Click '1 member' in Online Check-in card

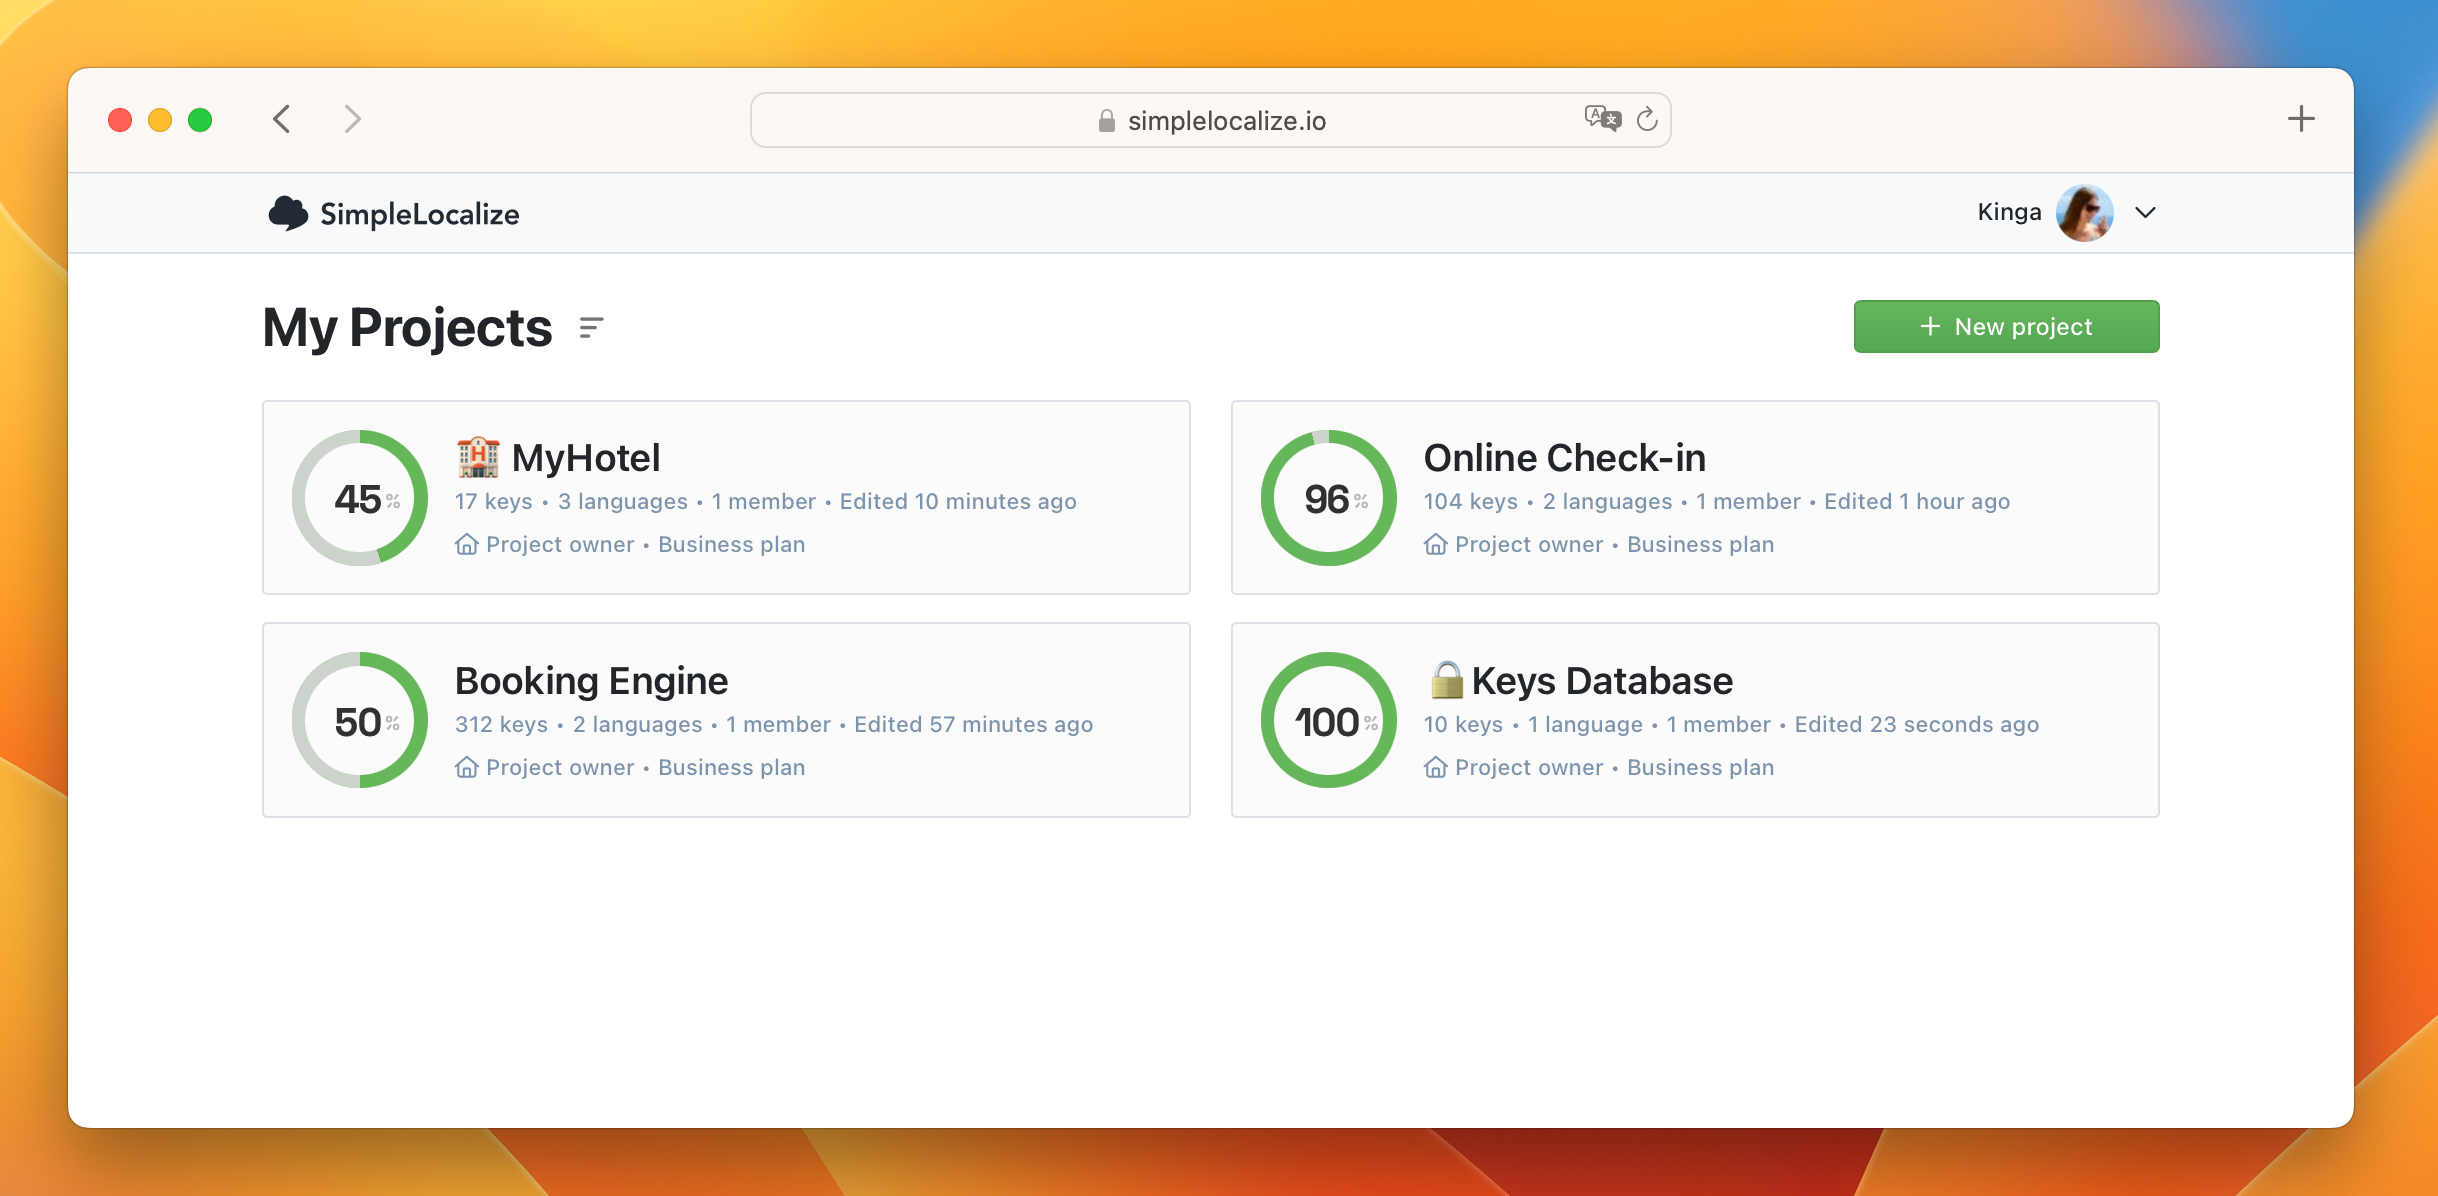click(1748, 501)
